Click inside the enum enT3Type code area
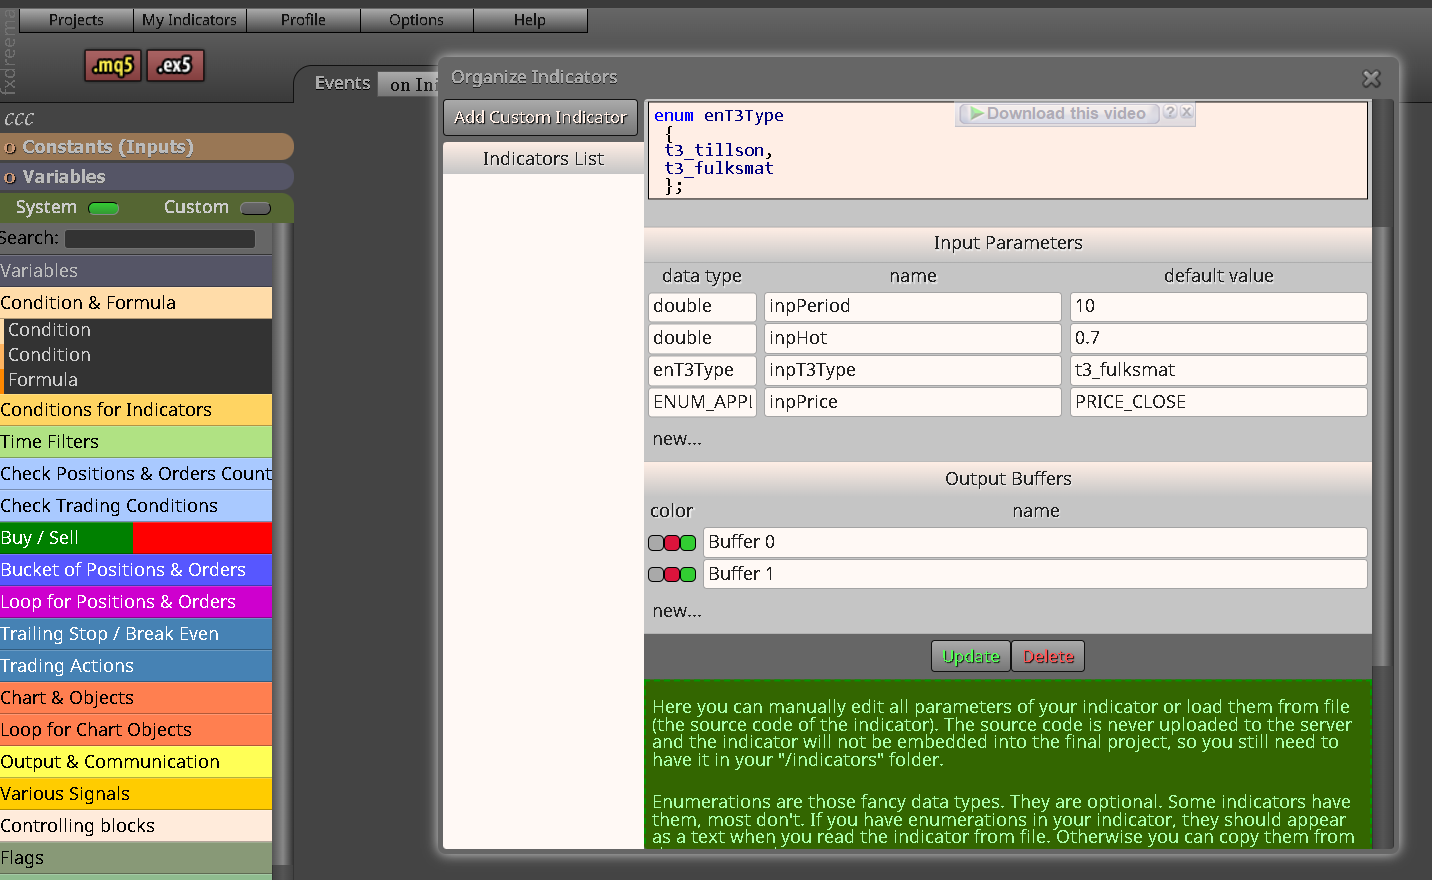Viewport: 1432px width, 880px height. [x=1008, y=150]
